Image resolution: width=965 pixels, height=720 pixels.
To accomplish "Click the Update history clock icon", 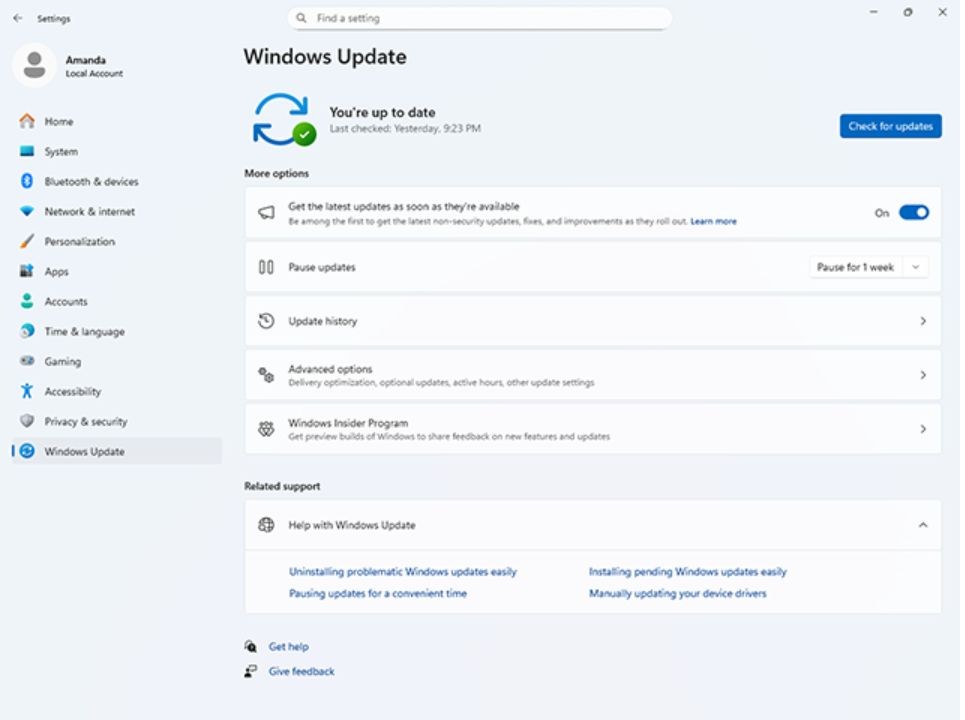I will pos(266,321).
